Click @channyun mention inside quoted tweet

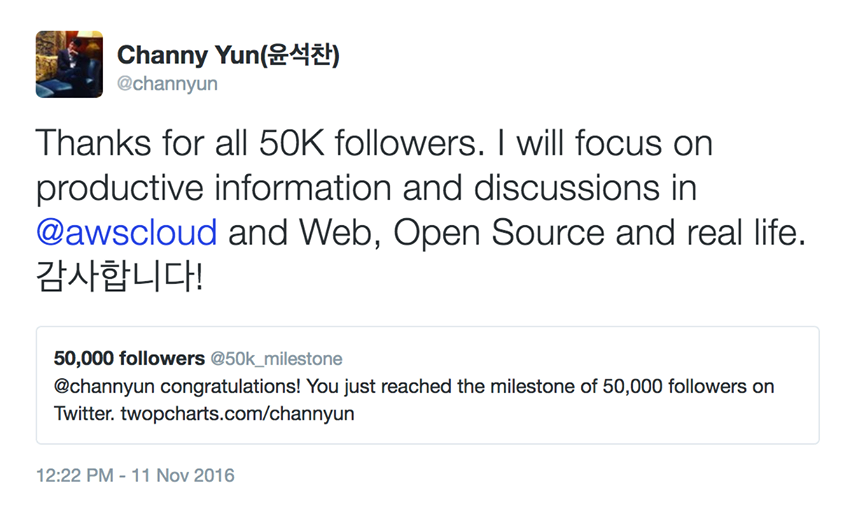pos(104,386)
